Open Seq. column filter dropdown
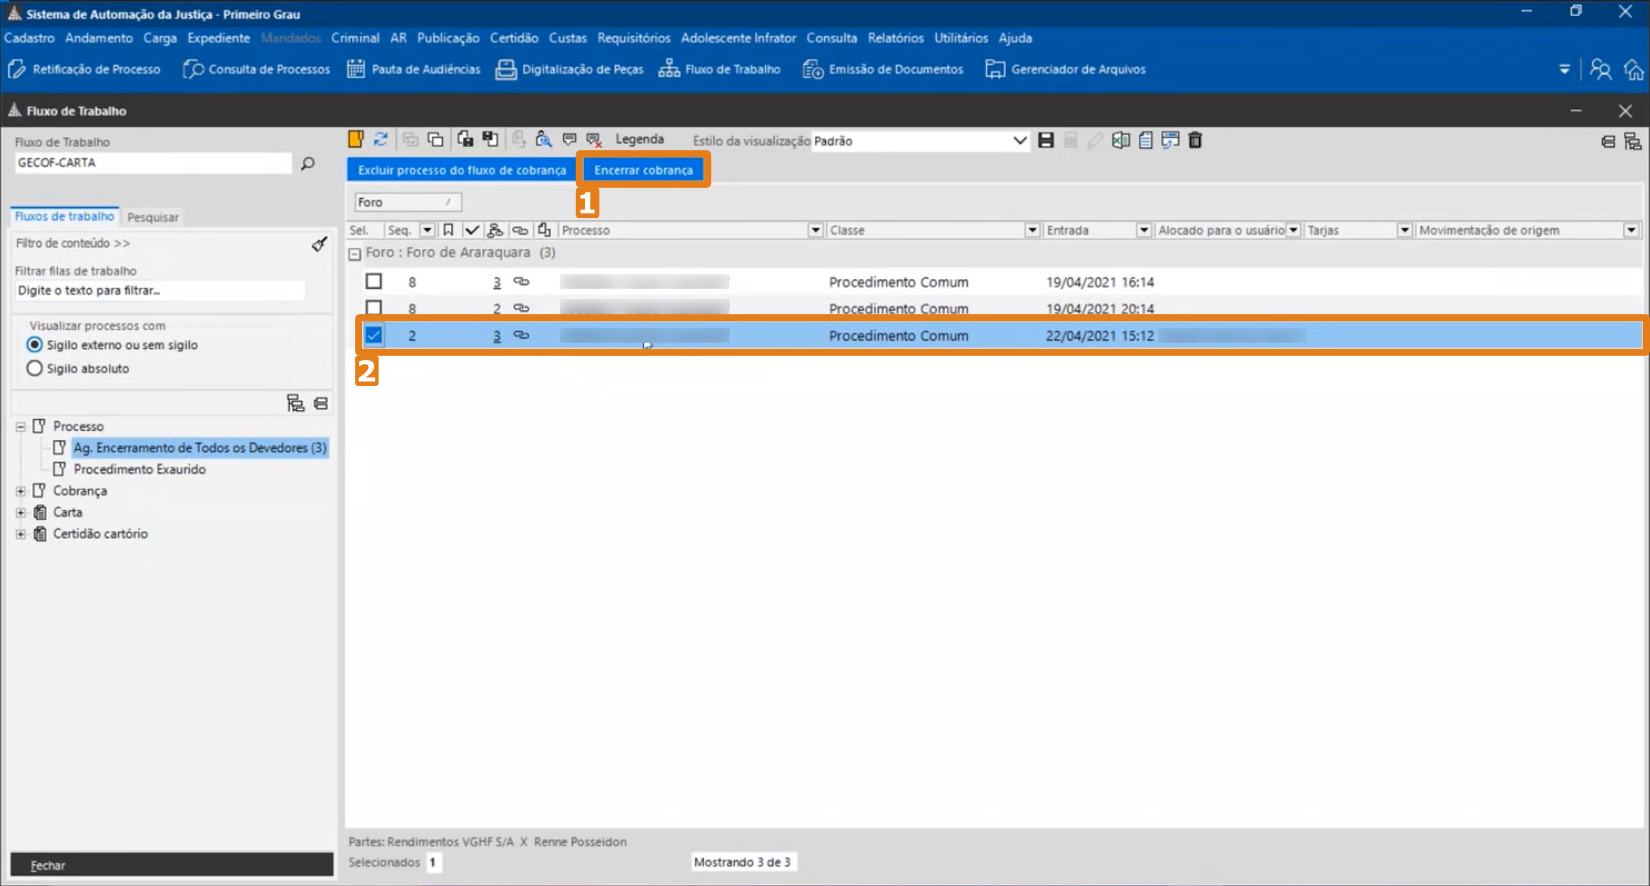 [427, 230]
